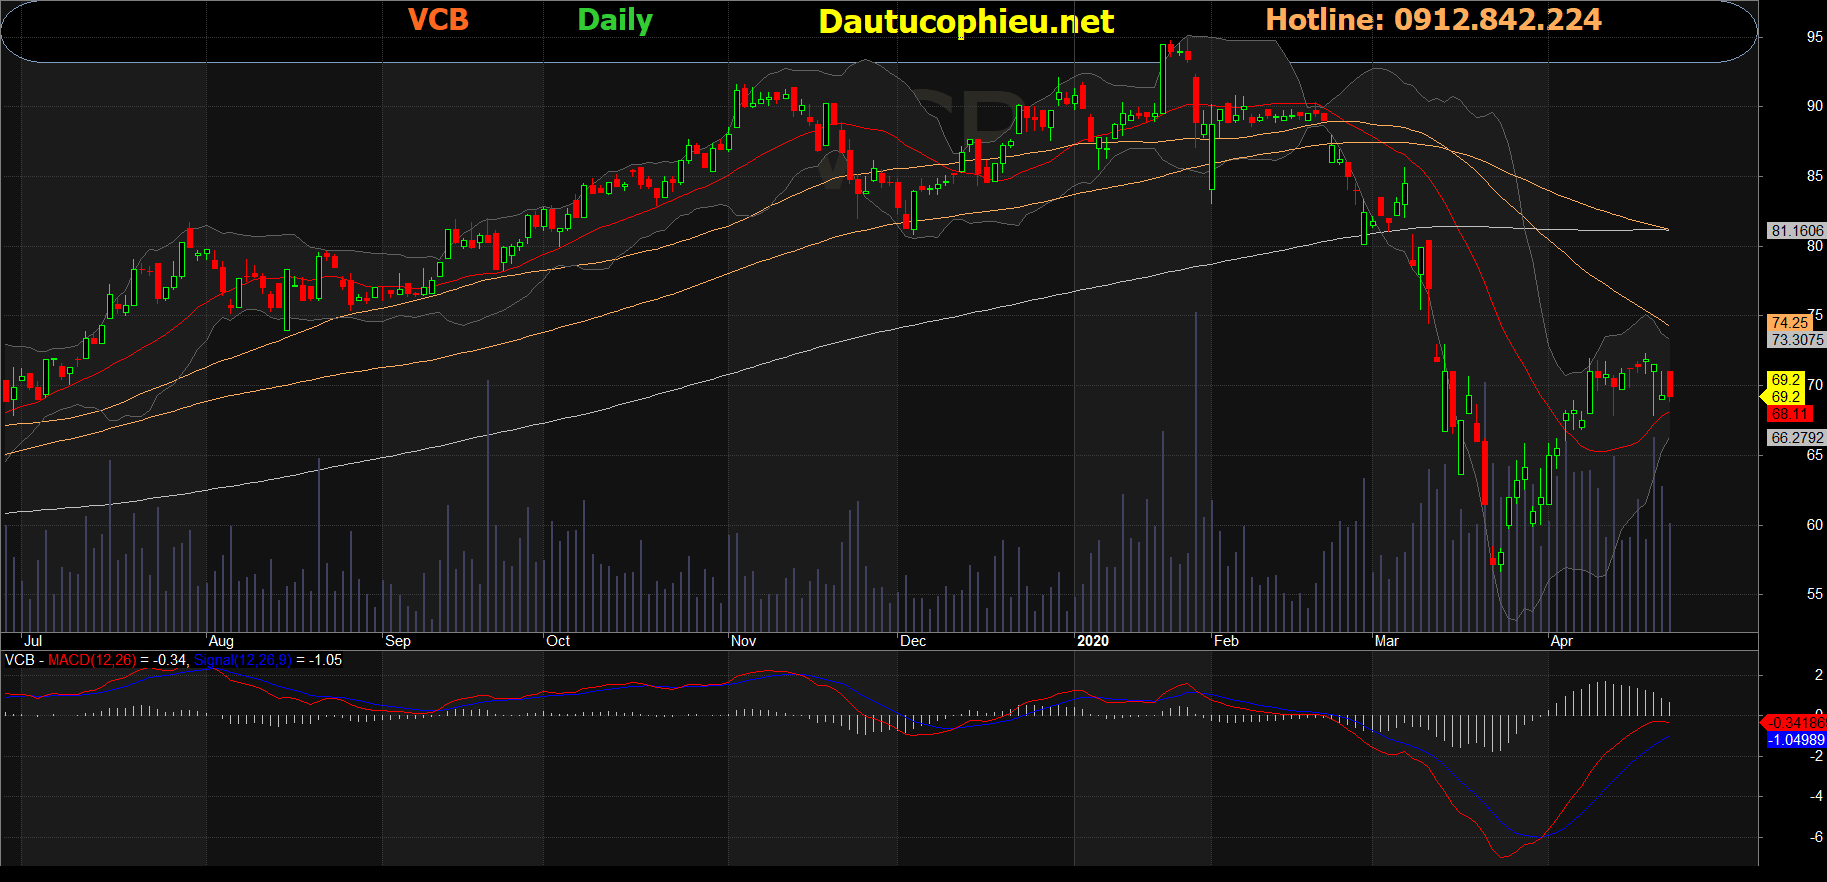Click the VCB ticker title
1827x882 pixels.
click(438, 20)
